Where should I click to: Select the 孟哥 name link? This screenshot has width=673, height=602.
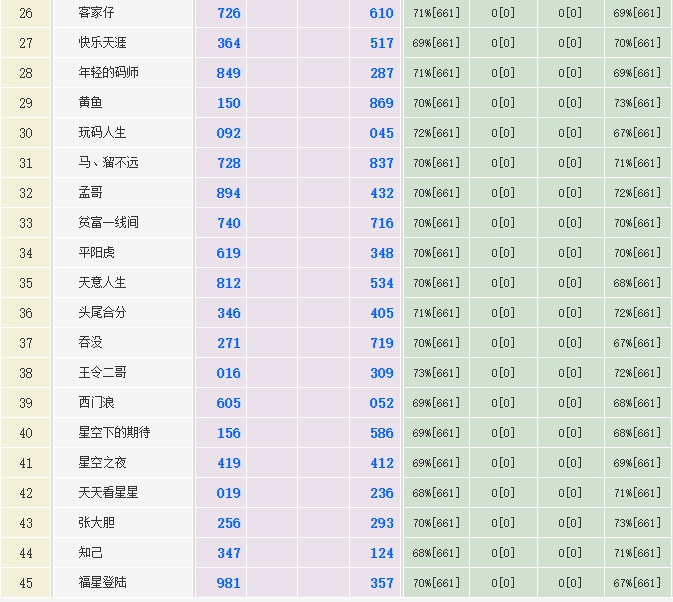90,193
